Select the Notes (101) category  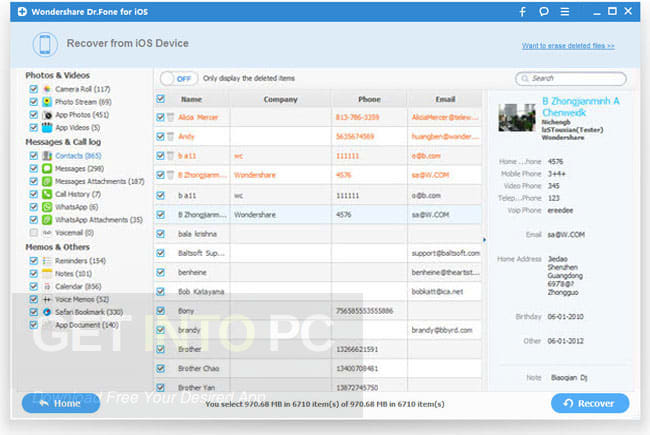pos(73,273)
